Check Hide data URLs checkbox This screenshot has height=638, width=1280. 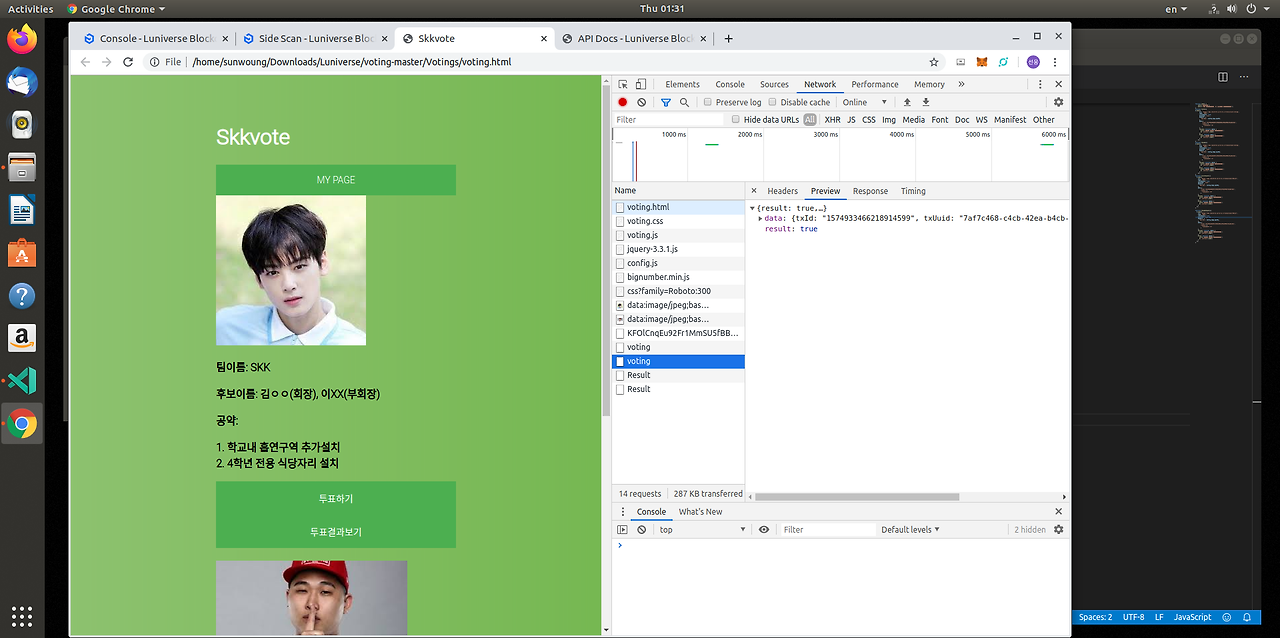(735, 120)
